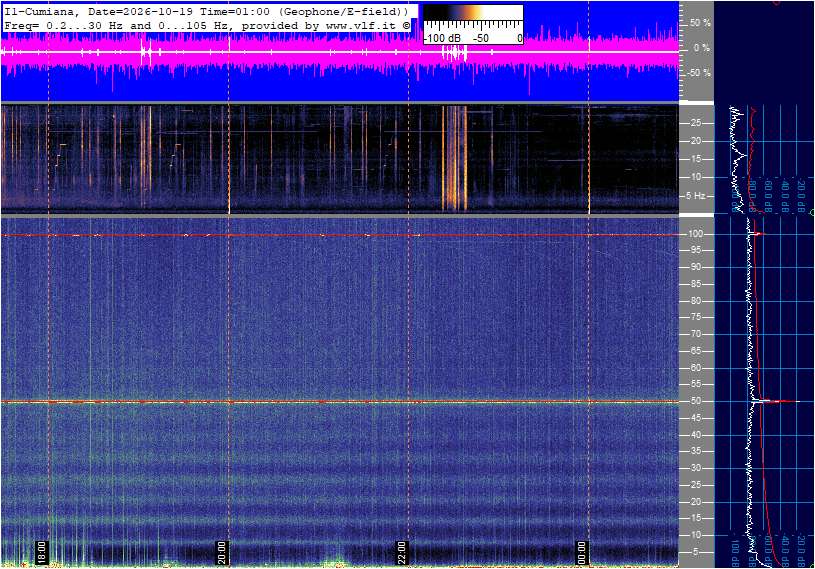The image size is (815, 569).
Task: Click the 25 tick on upper geophone axis
Action: click(695, 123)
